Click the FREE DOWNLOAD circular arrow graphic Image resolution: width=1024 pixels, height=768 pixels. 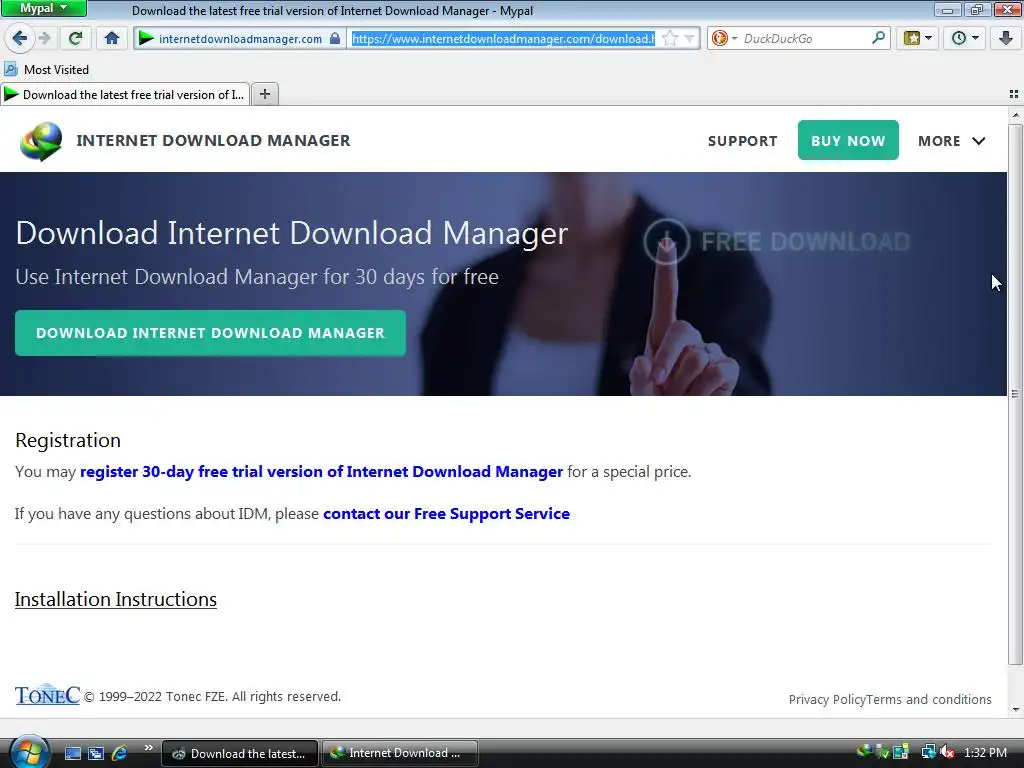(666, 242)
